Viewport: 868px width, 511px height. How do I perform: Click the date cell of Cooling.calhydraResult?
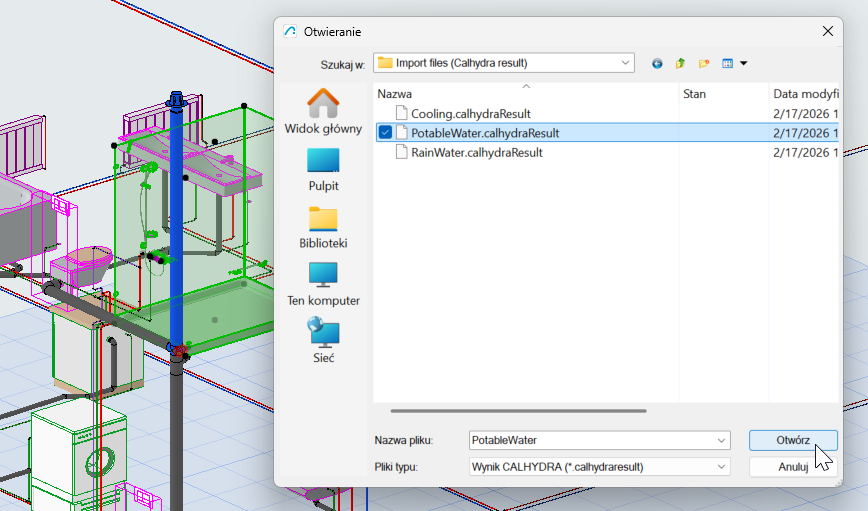805,114
